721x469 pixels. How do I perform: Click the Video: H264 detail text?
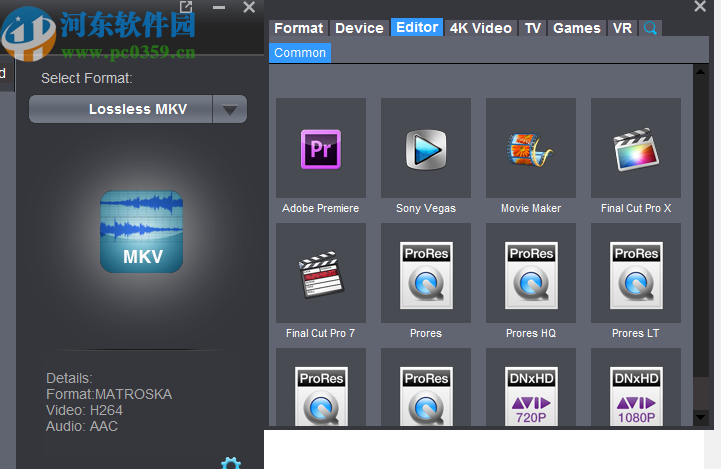pyautogui.click(x=84, y=410)
